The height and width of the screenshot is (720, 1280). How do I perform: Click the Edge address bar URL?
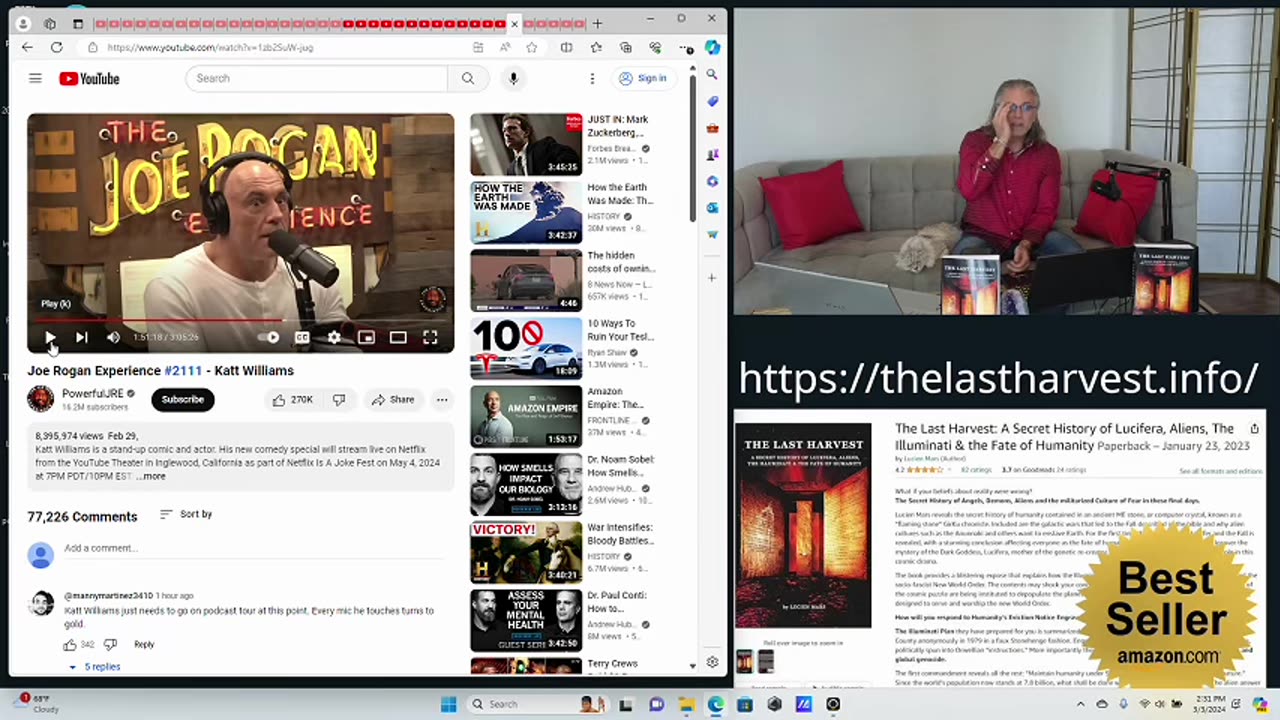210,47
